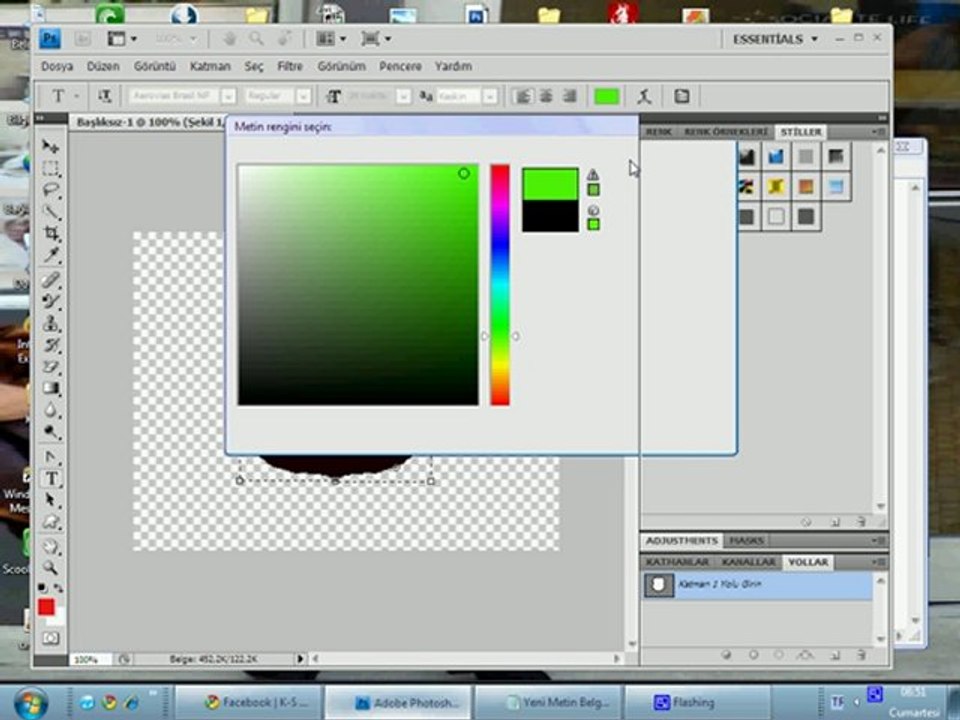Open the Filtre menu
Viewport: 960px width, 720px height.
[290, 66]
